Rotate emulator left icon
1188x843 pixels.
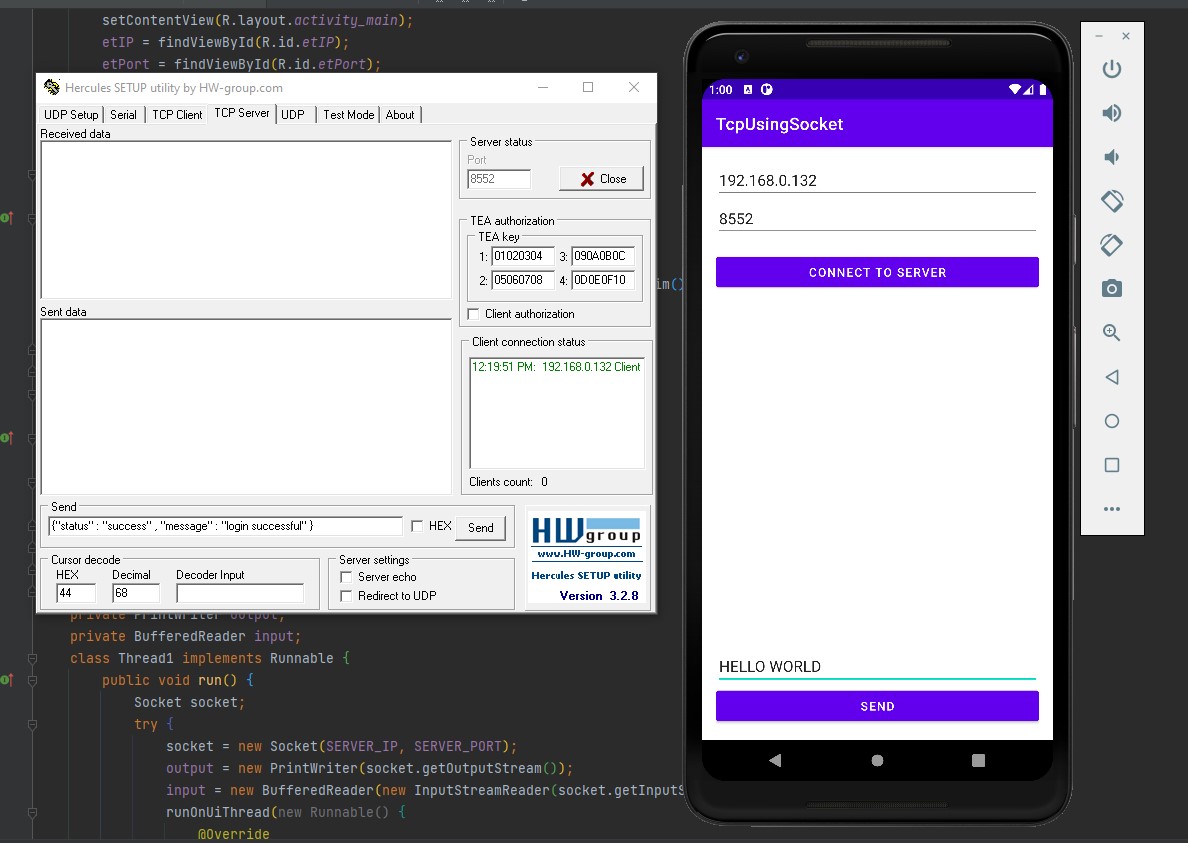tap(1111, 201)
